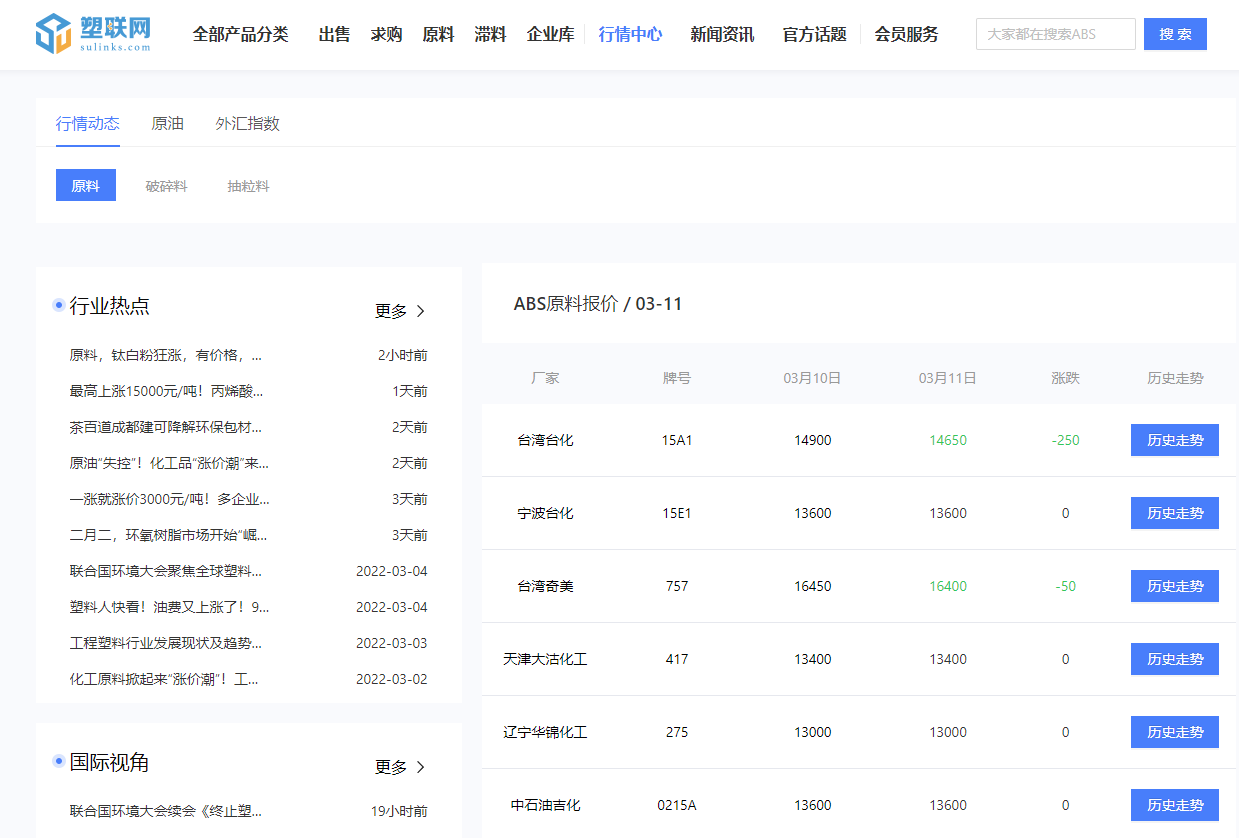Open the article 茶百道成都建可降解环保包材

(x=166, y=427)
